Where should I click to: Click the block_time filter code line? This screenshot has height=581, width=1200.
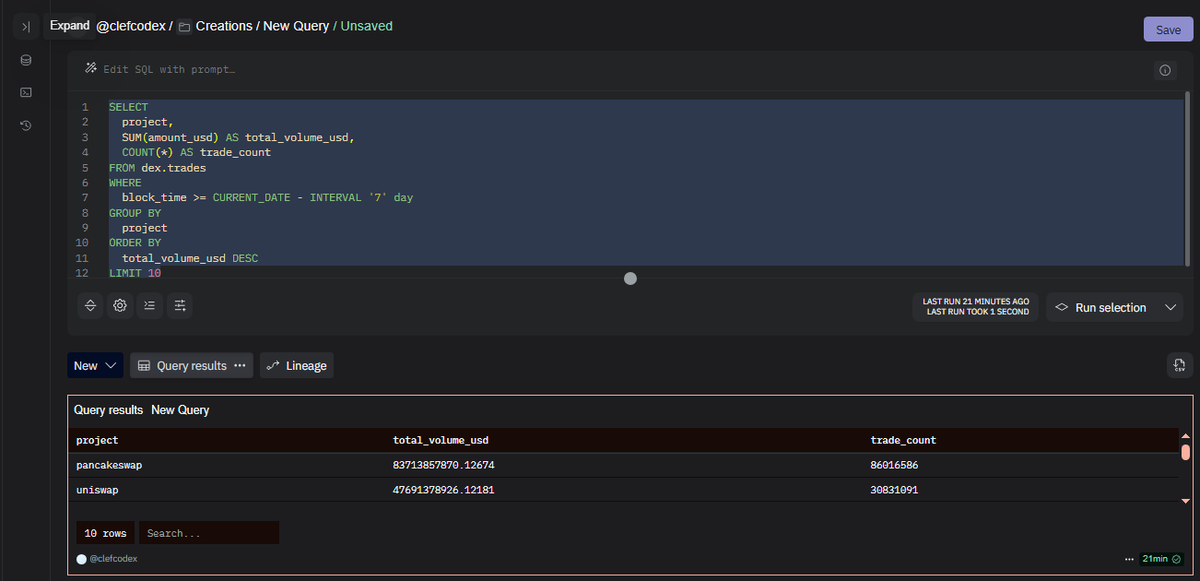click(x=267, y=198)
